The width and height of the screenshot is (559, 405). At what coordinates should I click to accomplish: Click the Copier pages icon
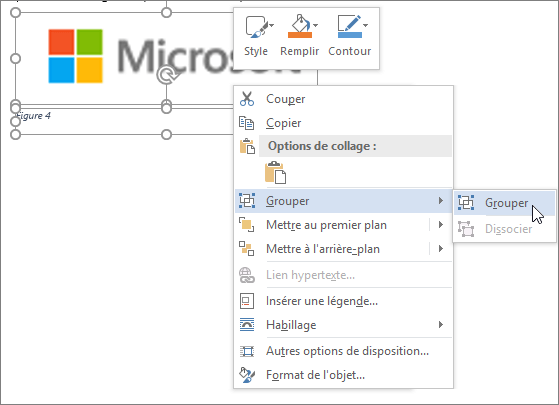247,123
